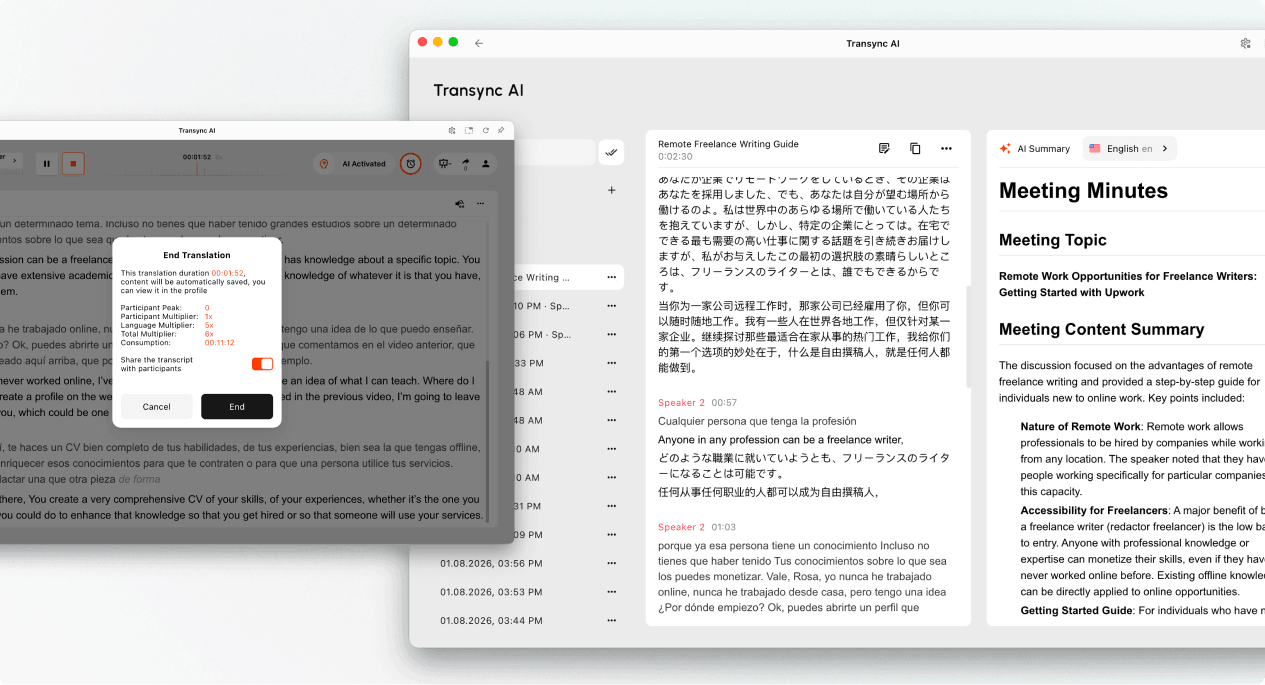Pause the live translation recording
1265x685 pixels.
(x=46, y=163)
